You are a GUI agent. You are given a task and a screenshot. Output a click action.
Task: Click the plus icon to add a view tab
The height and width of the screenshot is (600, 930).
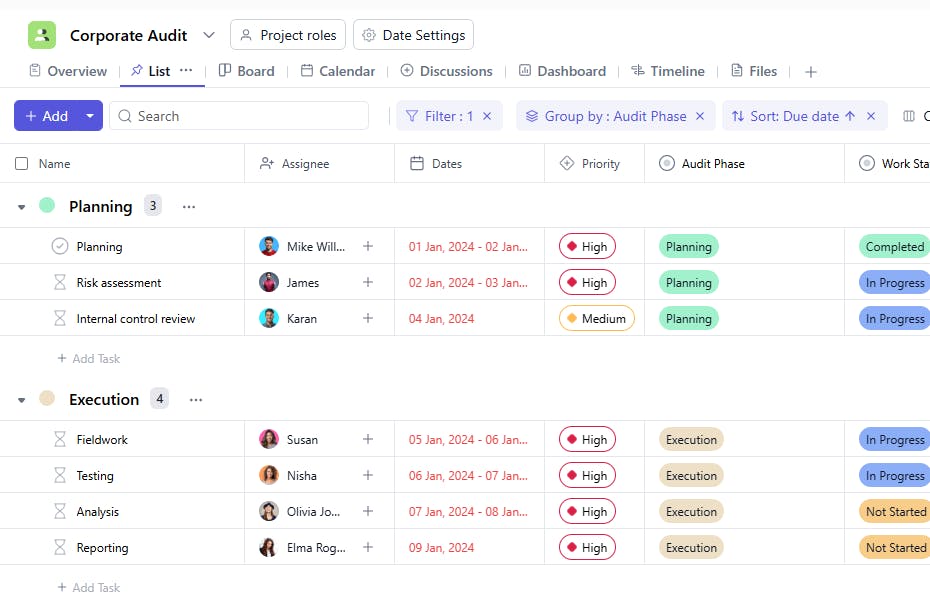(x=811, y=72)
